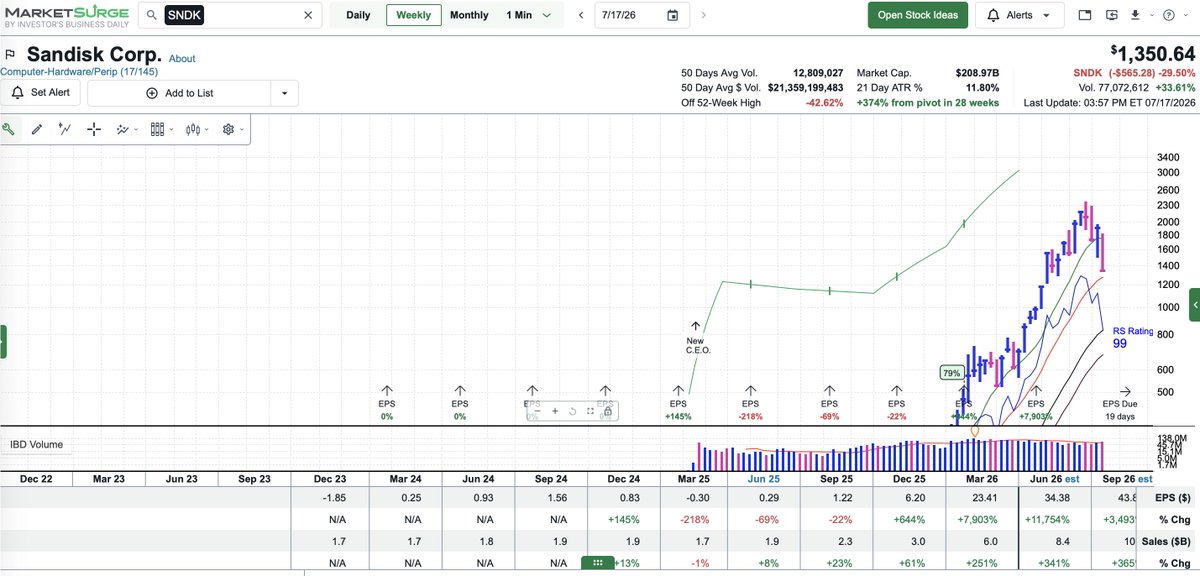Zoom out chart with minus icon

(538, 411)
